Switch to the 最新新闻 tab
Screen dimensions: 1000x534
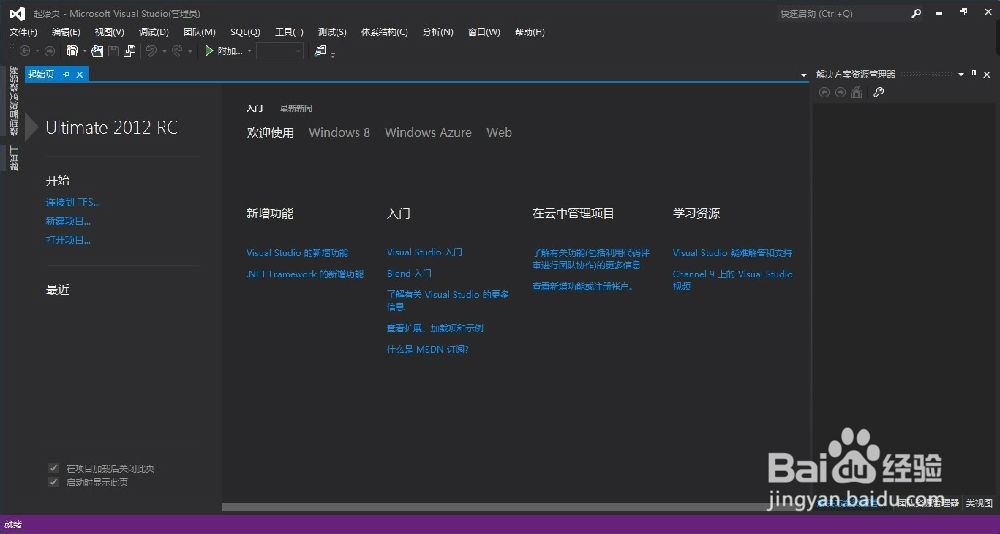pyautogui.click(x=296, y=108)
